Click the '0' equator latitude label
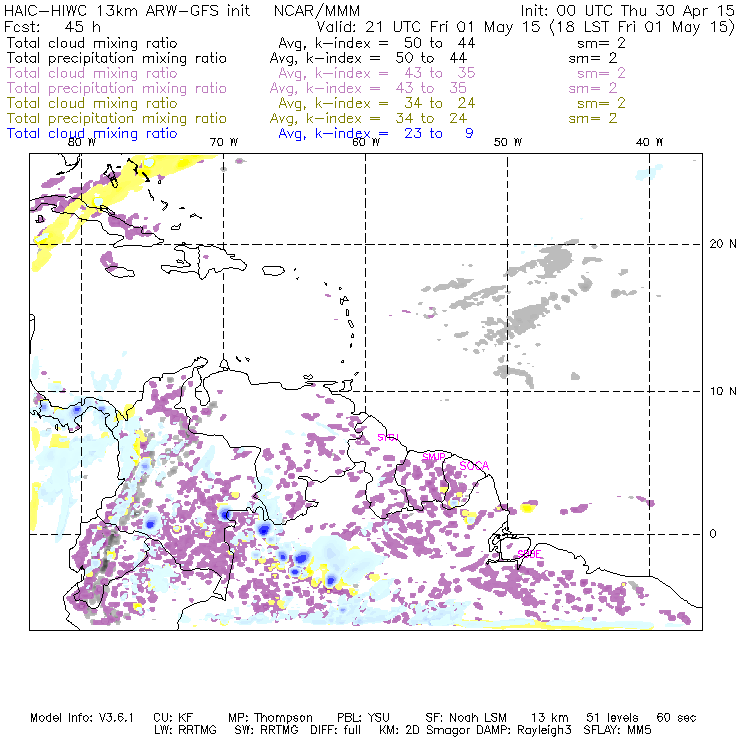 point(713,533)
